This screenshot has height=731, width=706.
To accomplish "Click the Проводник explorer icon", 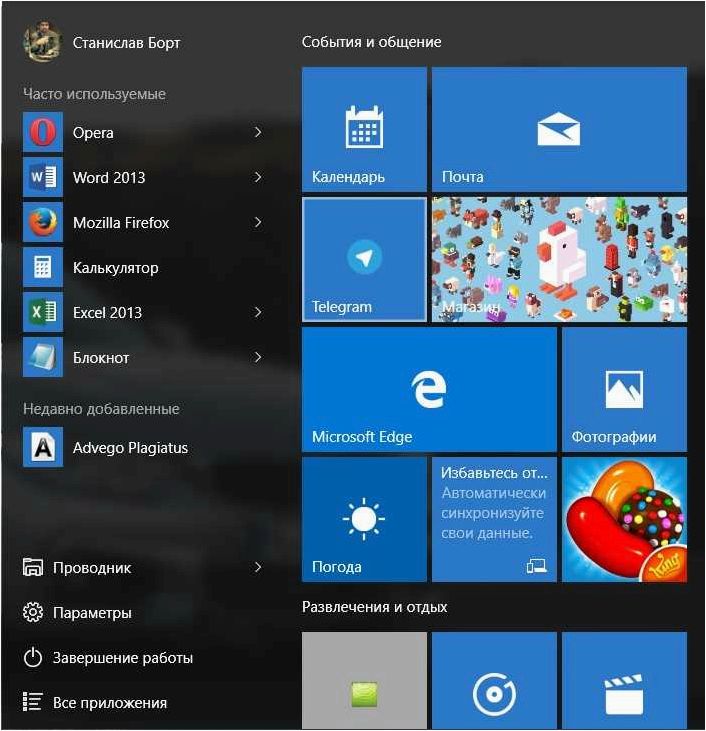I will [x=33, y=567].
